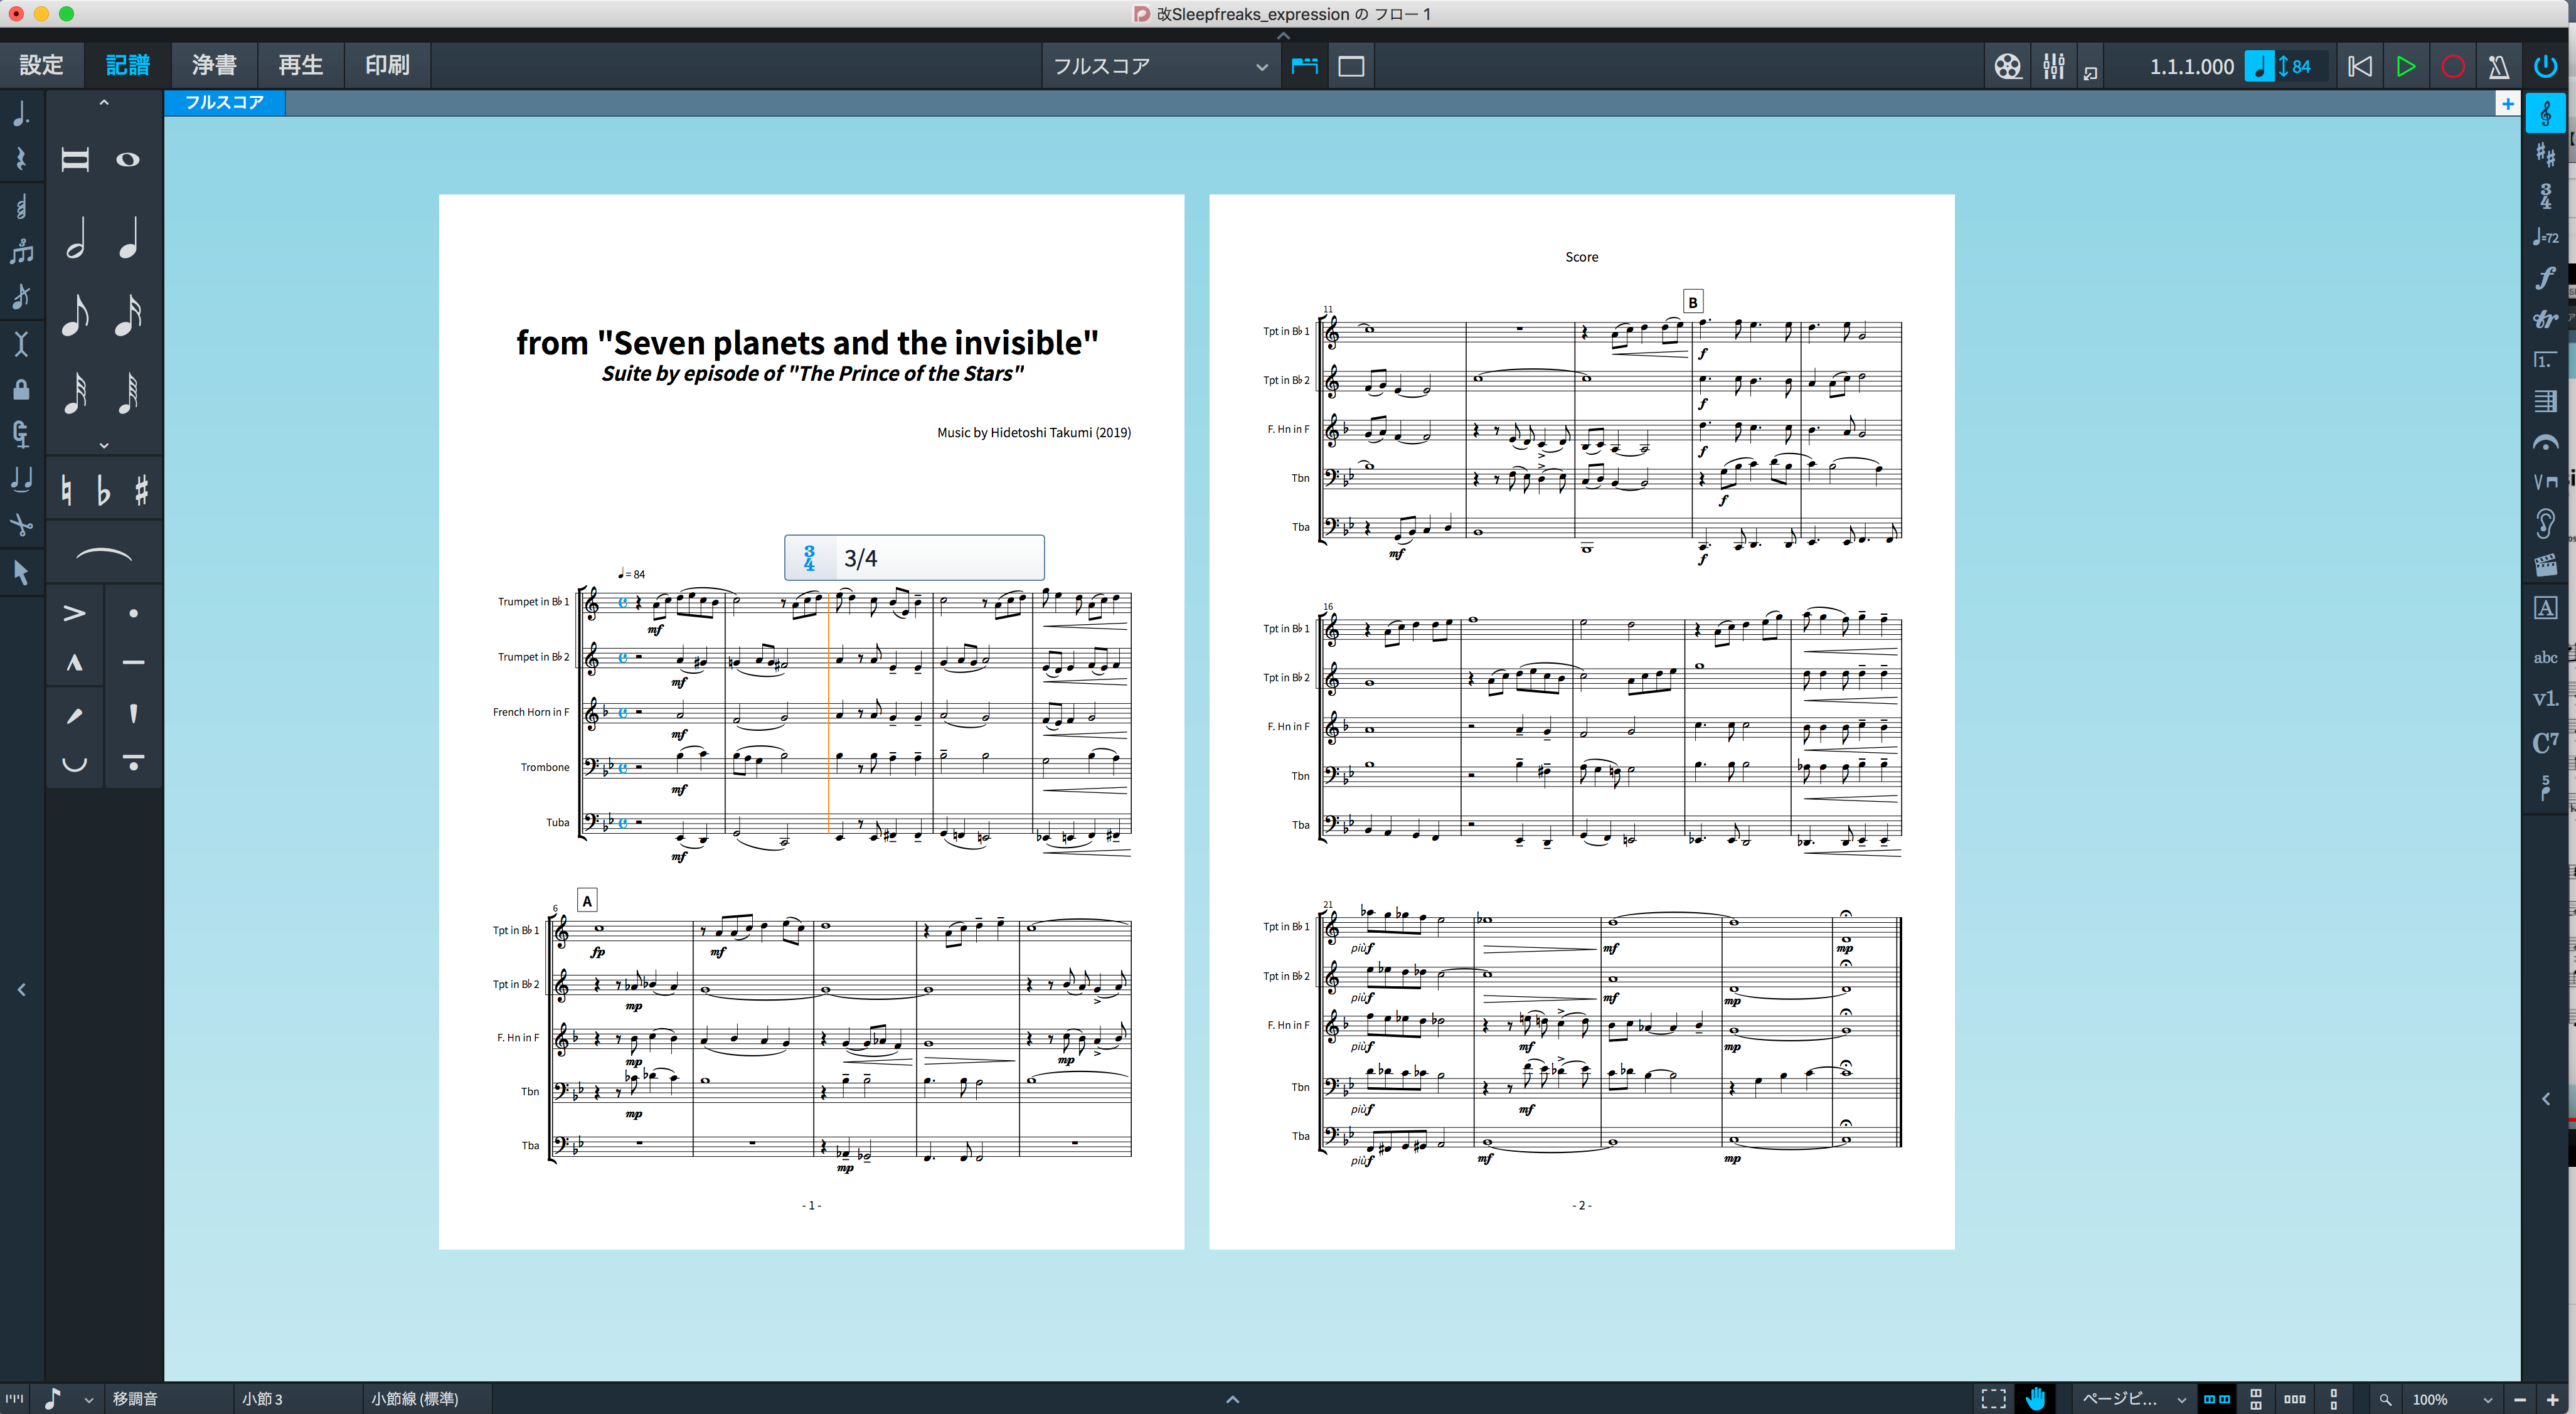Enable the Lock Duration tool
2576x1414 pixels.
click(21, 389)
